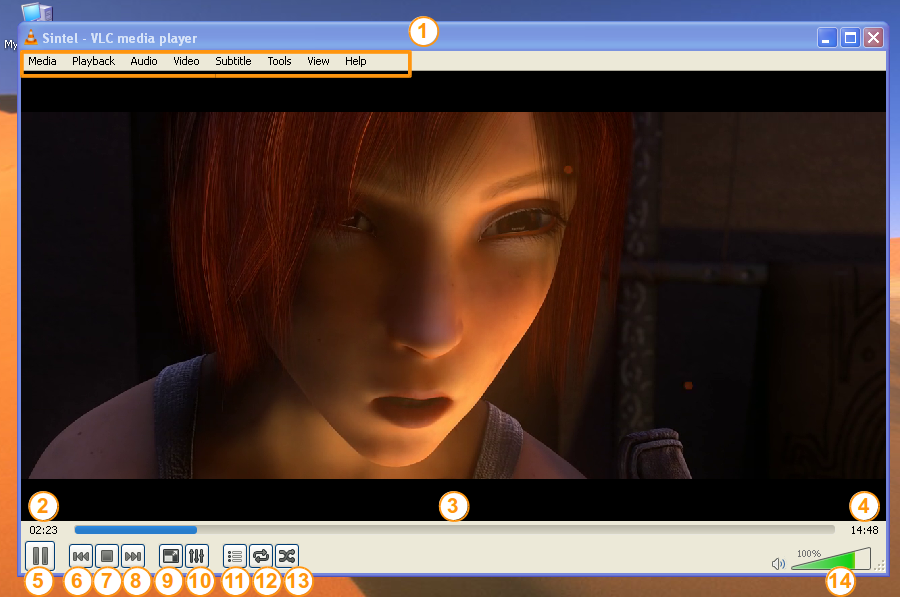Image resolution: width=900 pixels, height=597 pixels.
Task: Open the Help menu
Action: coord(355,61)
